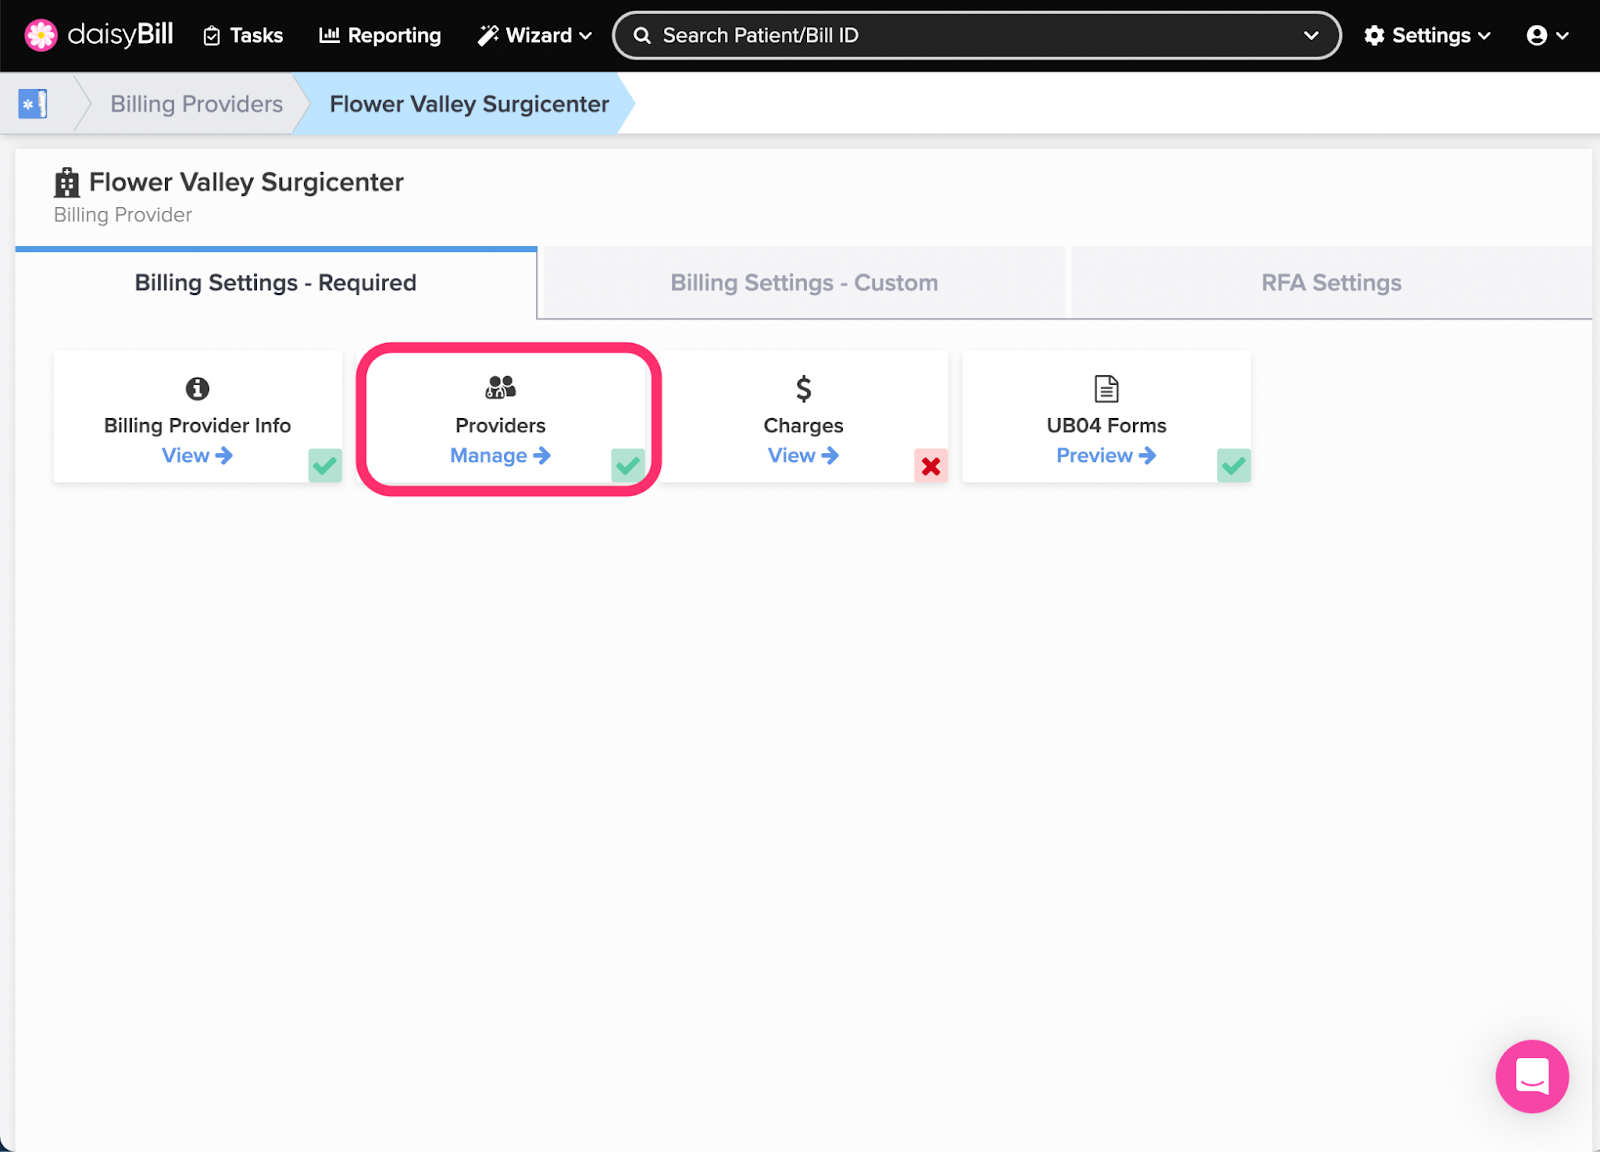The width and height of the screenshot is (1600, 1152).
Task: Select the Flower Valley Surgicenter breadcrumb
Action: coord(469,104)
